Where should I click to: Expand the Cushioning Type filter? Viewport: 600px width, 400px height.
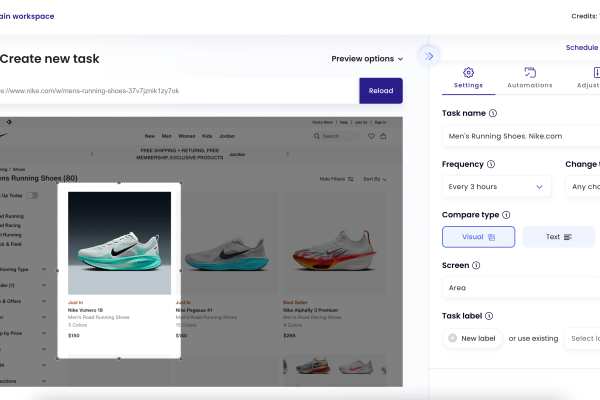[23, 269]
